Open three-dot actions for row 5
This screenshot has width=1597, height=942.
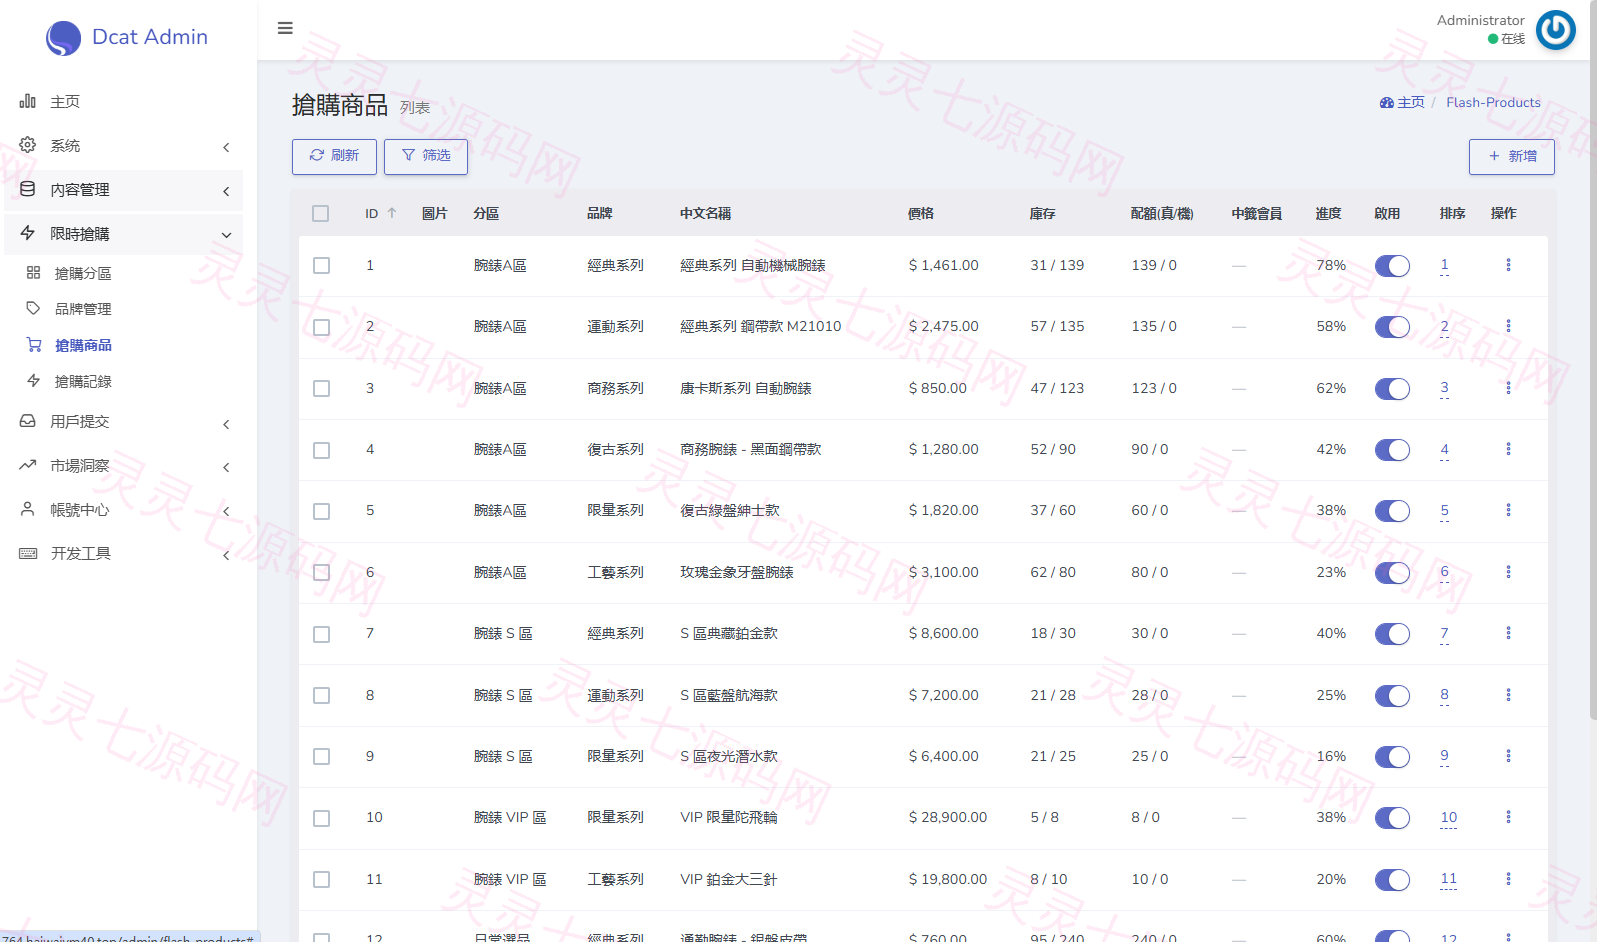(1508, 510)
